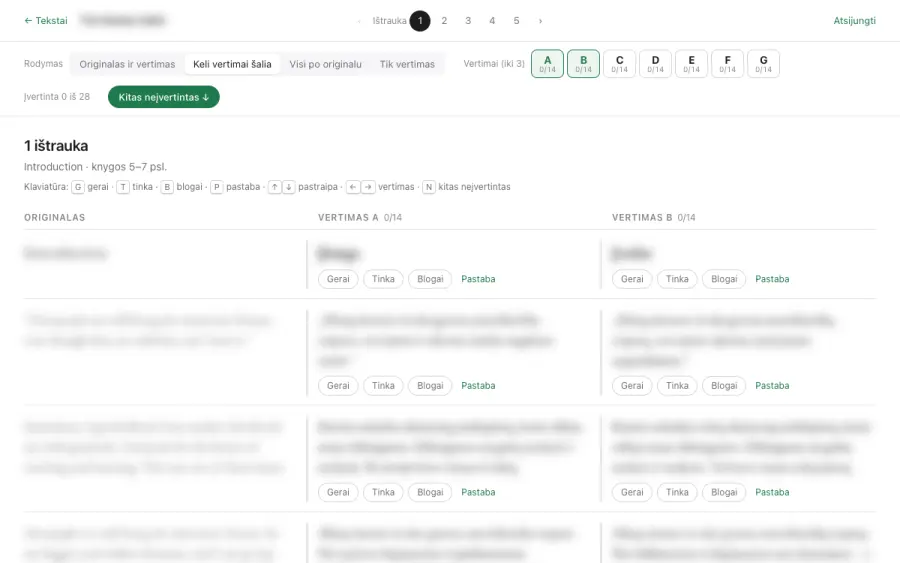Viewport: 900px width, 563px height.
Task: Add Pastaba to third Vertimas B paragraph
Action: tap(772, 492)
